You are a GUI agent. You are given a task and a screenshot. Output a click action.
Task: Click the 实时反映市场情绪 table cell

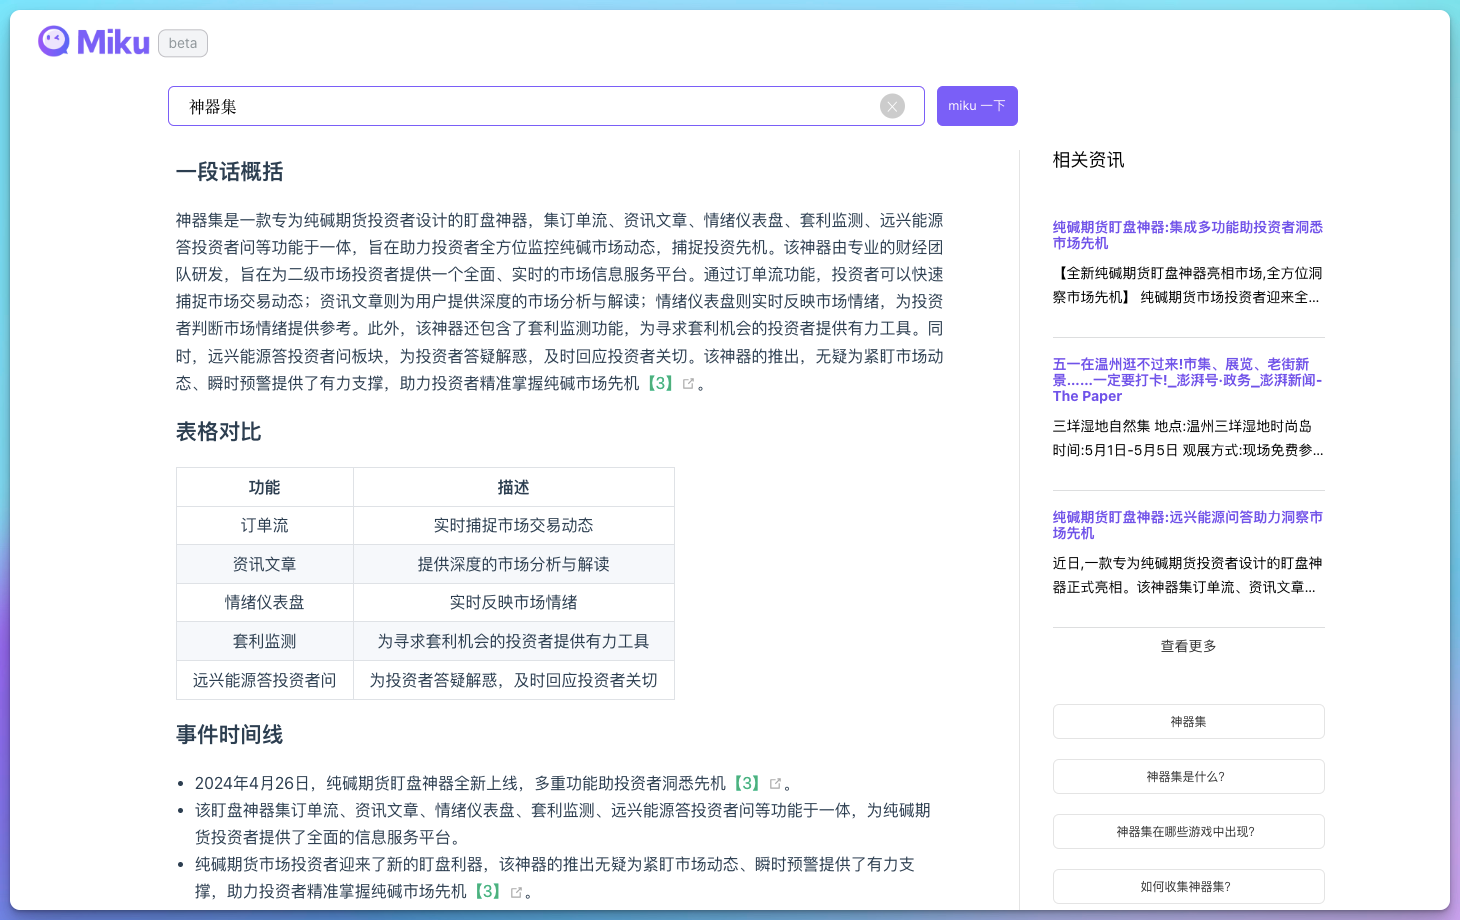click(514, 603)
